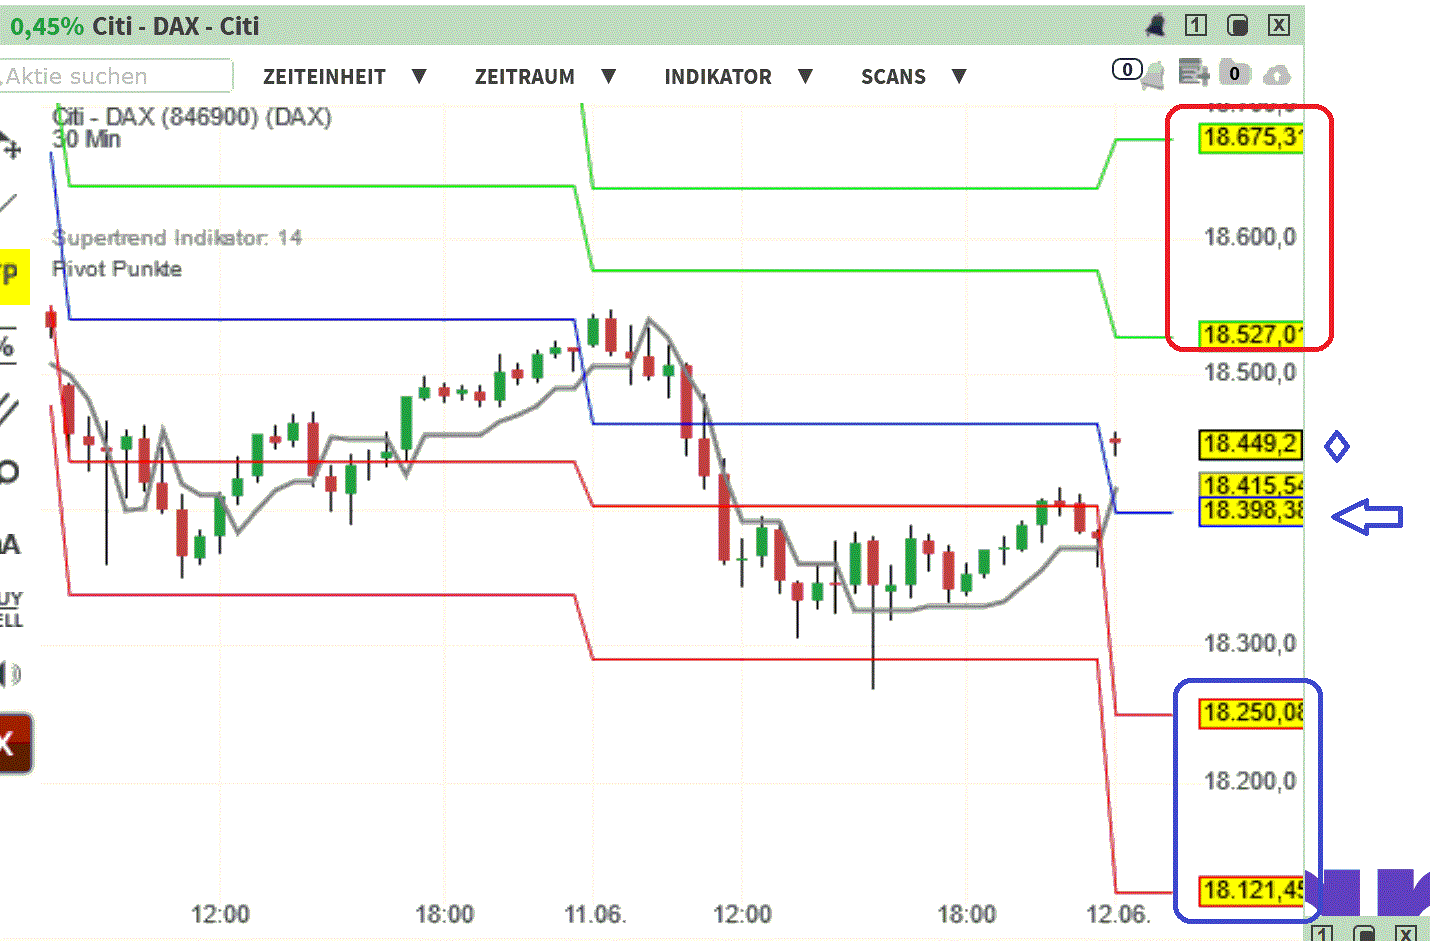The height and width of the screenshot is (941, 1430).
Task: Select the crosshair drawing tool
Action: click(12, 150)
